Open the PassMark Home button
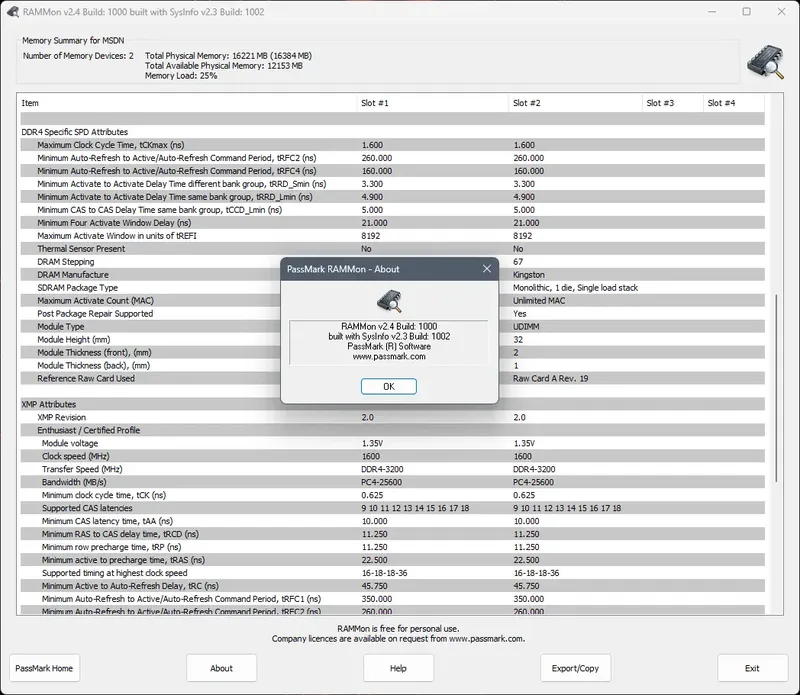 pyautogui.click(x=44, y=668)
